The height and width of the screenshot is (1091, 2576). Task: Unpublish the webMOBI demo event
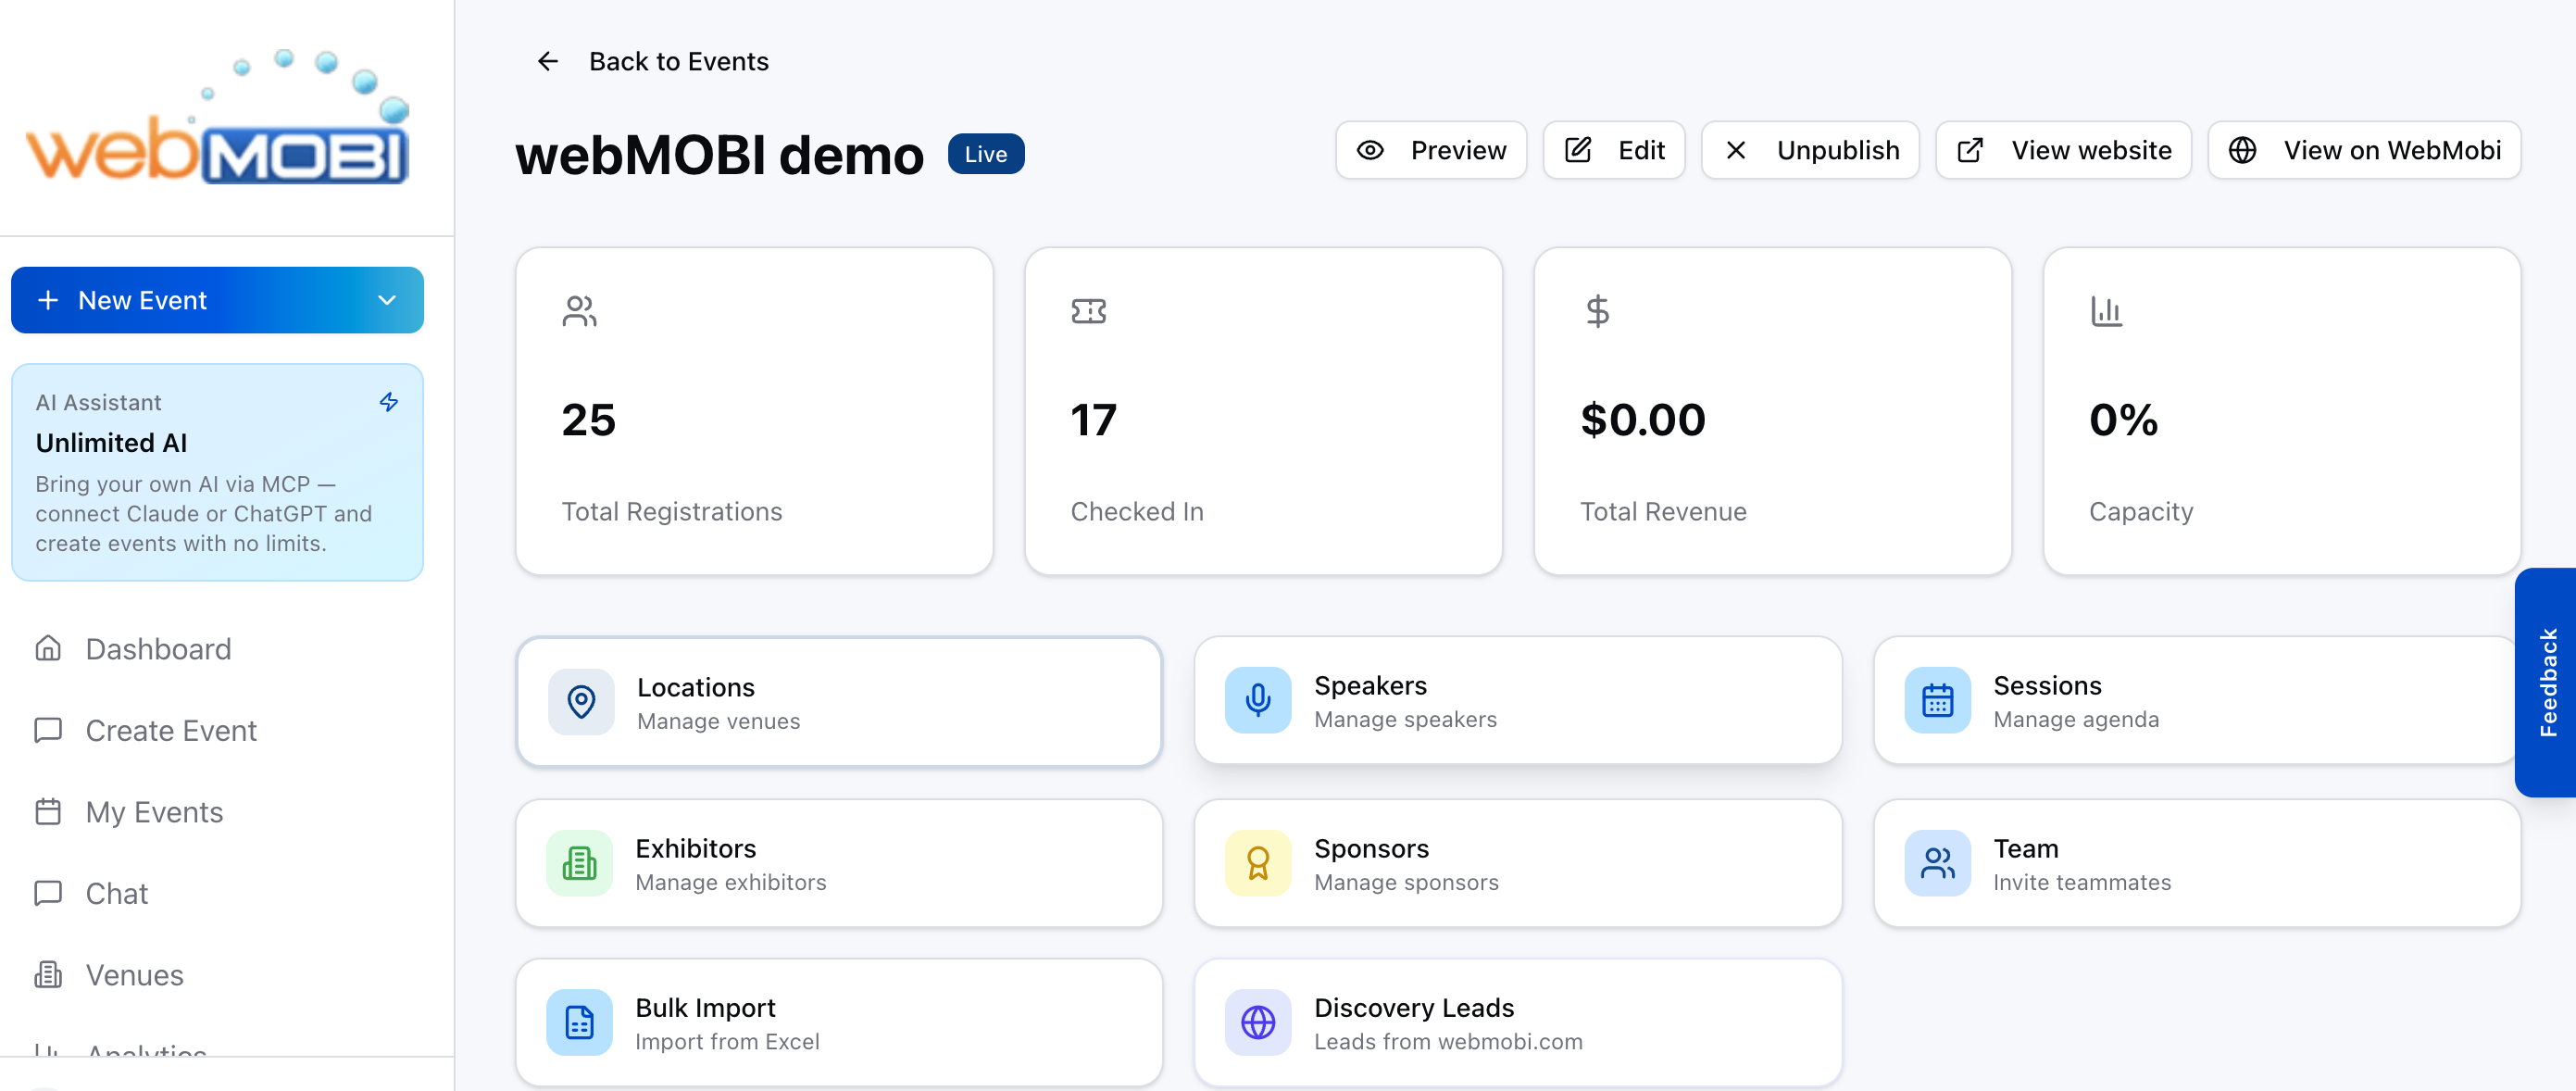(1810, 150)
